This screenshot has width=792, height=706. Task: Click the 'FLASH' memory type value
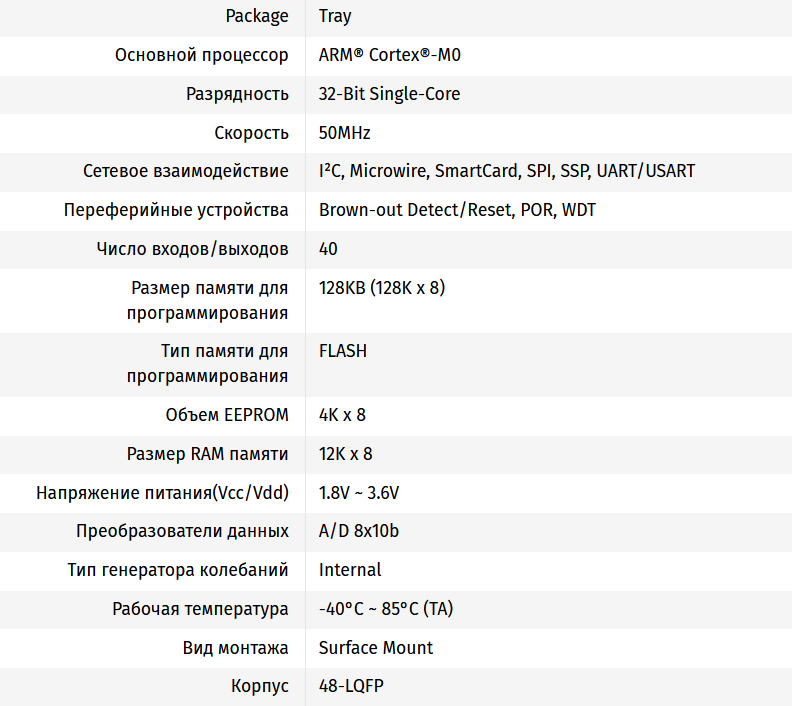tap(343, 351)
